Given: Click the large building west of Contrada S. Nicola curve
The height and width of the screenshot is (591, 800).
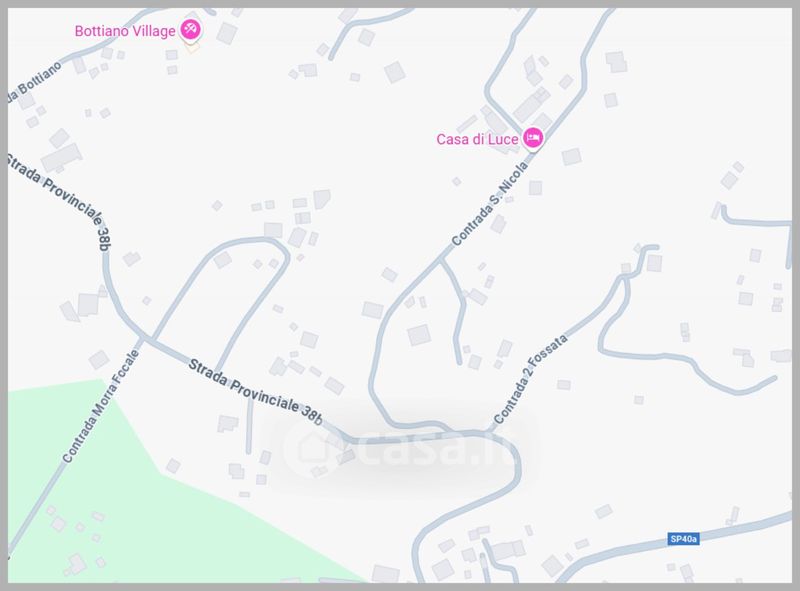Looking at the screenshot, I should coord(419,335).
